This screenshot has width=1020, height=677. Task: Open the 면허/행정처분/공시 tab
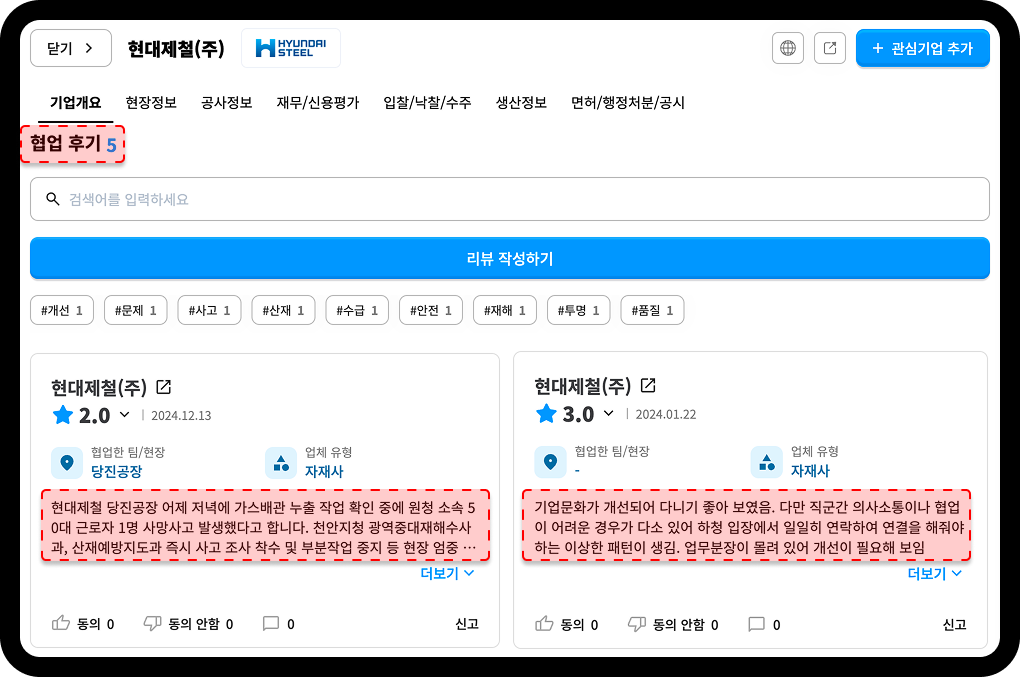[x=628, y=103]
